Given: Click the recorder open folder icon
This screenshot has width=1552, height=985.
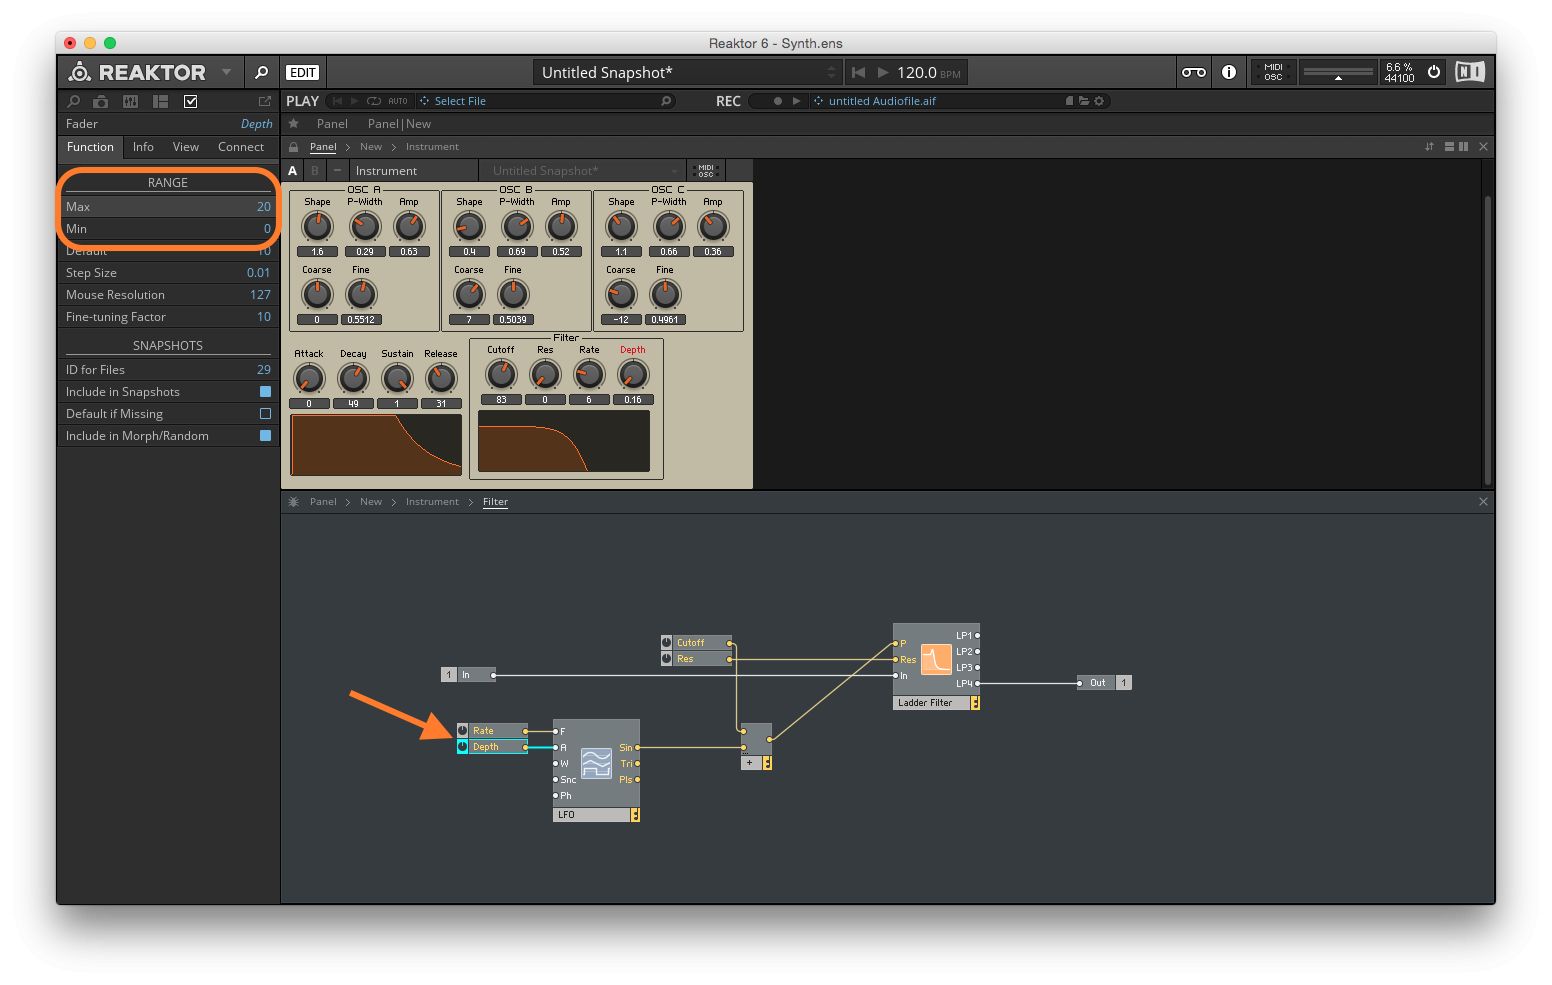Looking at the screenshot, I should pyautogui.click(x=1084, y=101).
